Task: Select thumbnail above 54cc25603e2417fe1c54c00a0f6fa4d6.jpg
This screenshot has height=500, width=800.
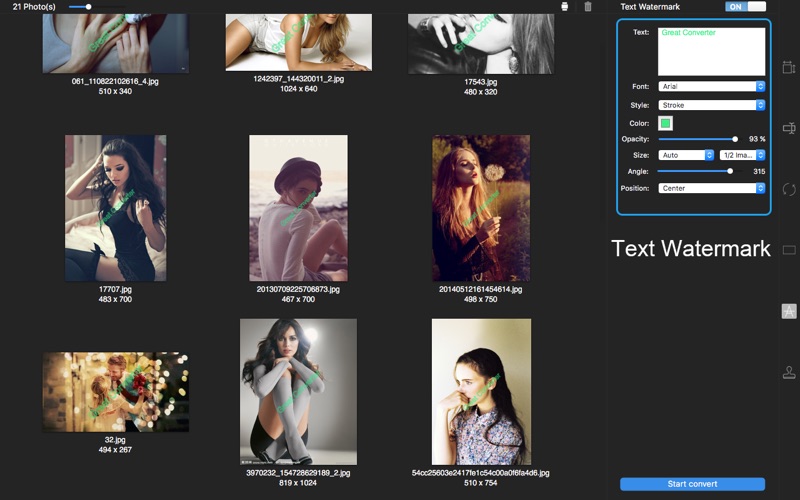Action: (x=481, y=392)
